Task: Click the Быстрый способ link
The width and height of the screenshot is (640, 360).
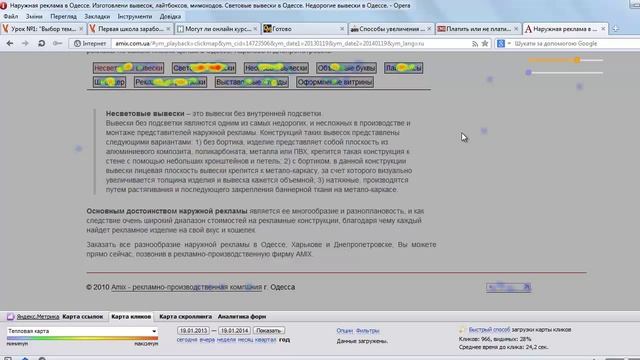Action: 489,329
